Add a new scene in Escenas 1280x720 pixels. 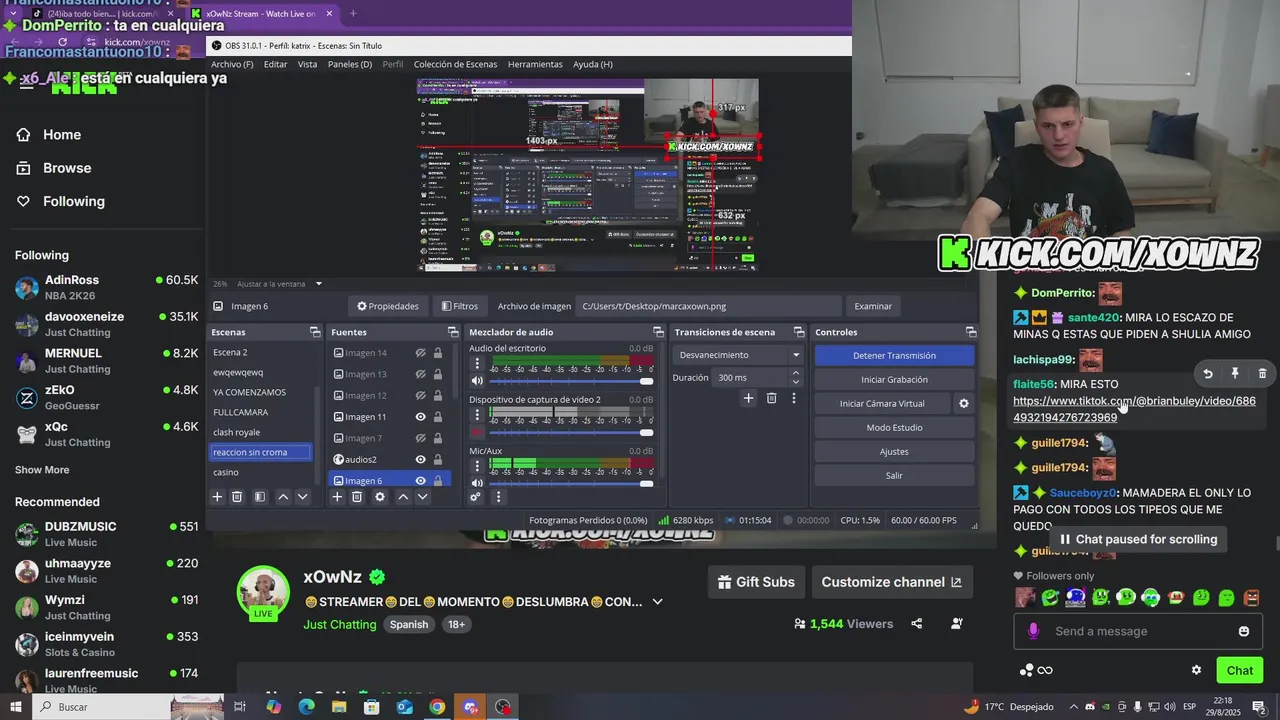217,497
